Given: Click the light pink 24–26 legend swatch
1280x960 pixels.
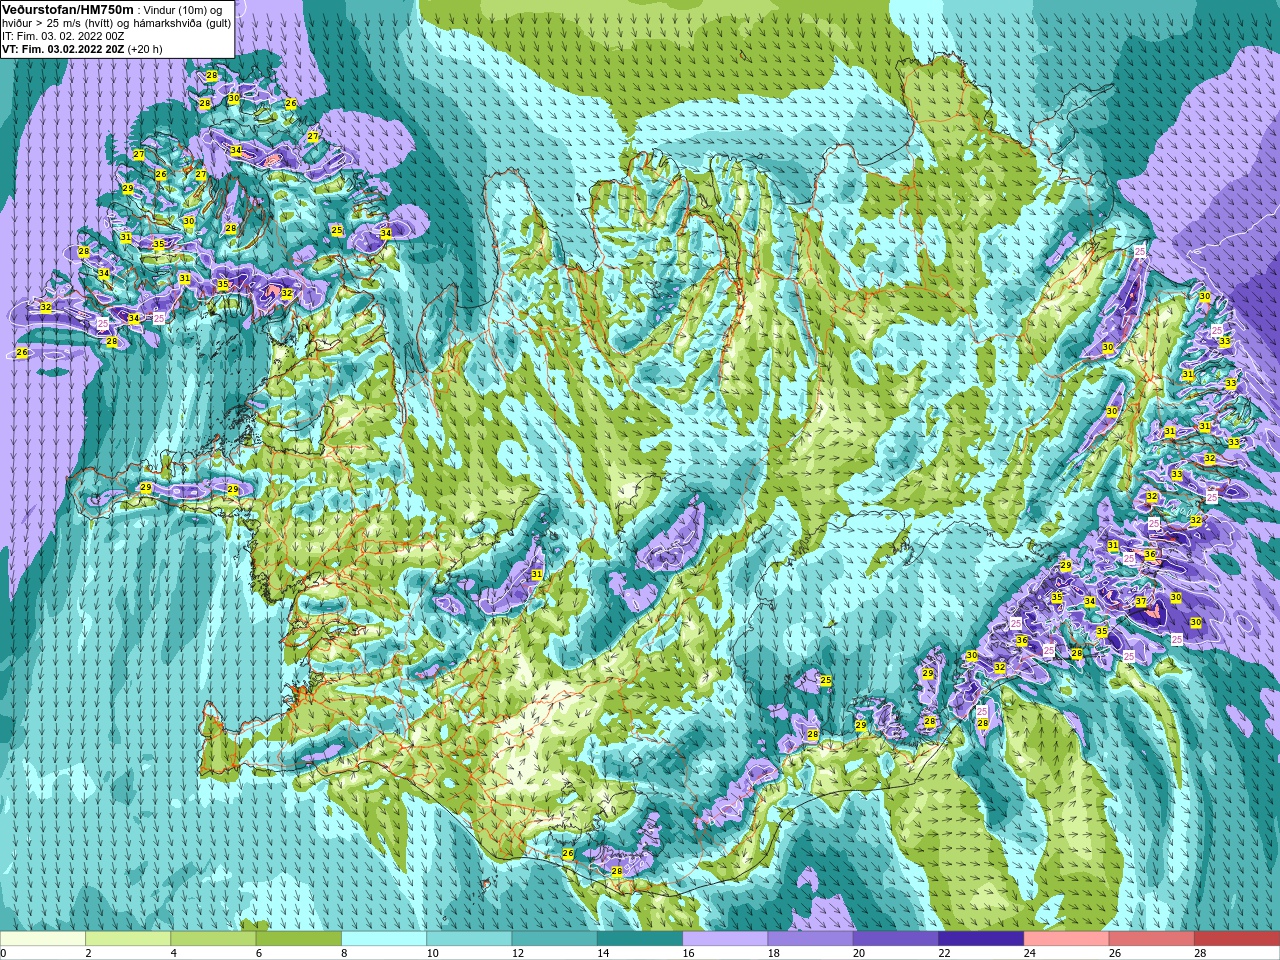Looking at the screenshot, I should [1066, 939].
